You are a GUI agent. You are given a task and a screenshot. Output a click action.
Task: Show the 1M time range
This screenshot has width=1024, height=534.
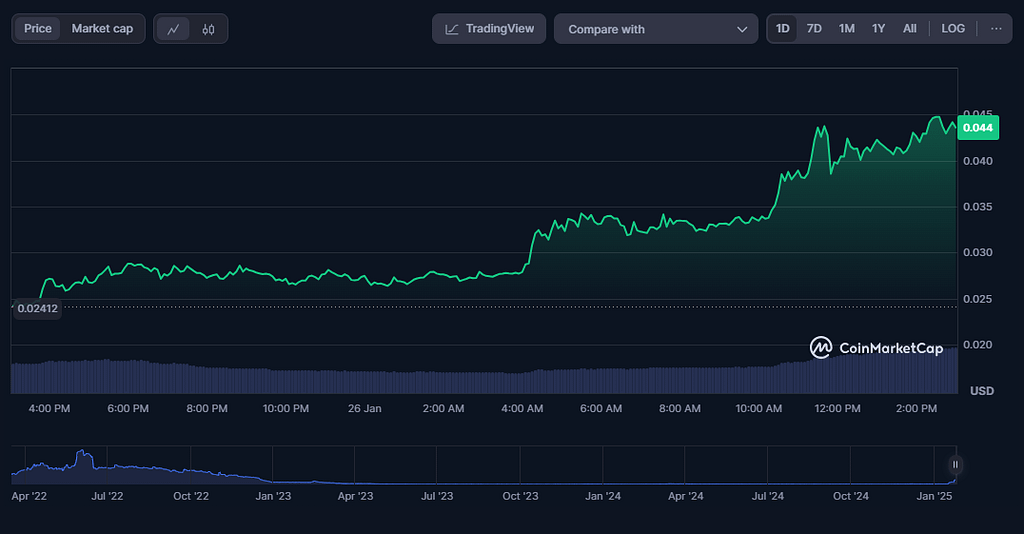pos(846,29)
